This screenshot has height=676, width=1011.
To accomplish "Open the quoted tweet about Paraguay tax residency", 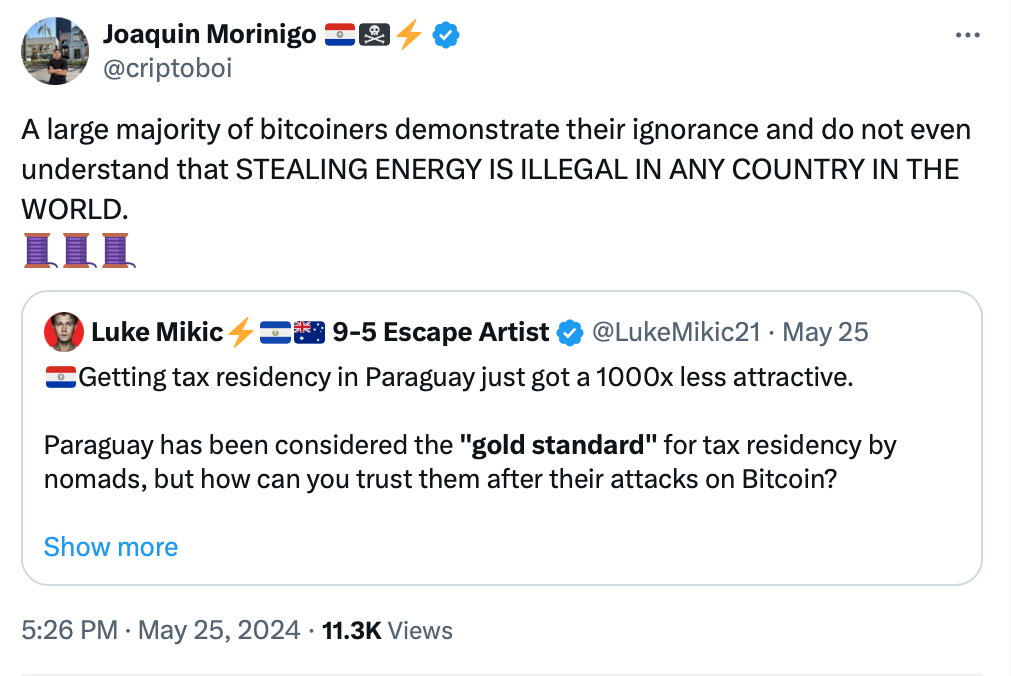I will click(502, 439).
